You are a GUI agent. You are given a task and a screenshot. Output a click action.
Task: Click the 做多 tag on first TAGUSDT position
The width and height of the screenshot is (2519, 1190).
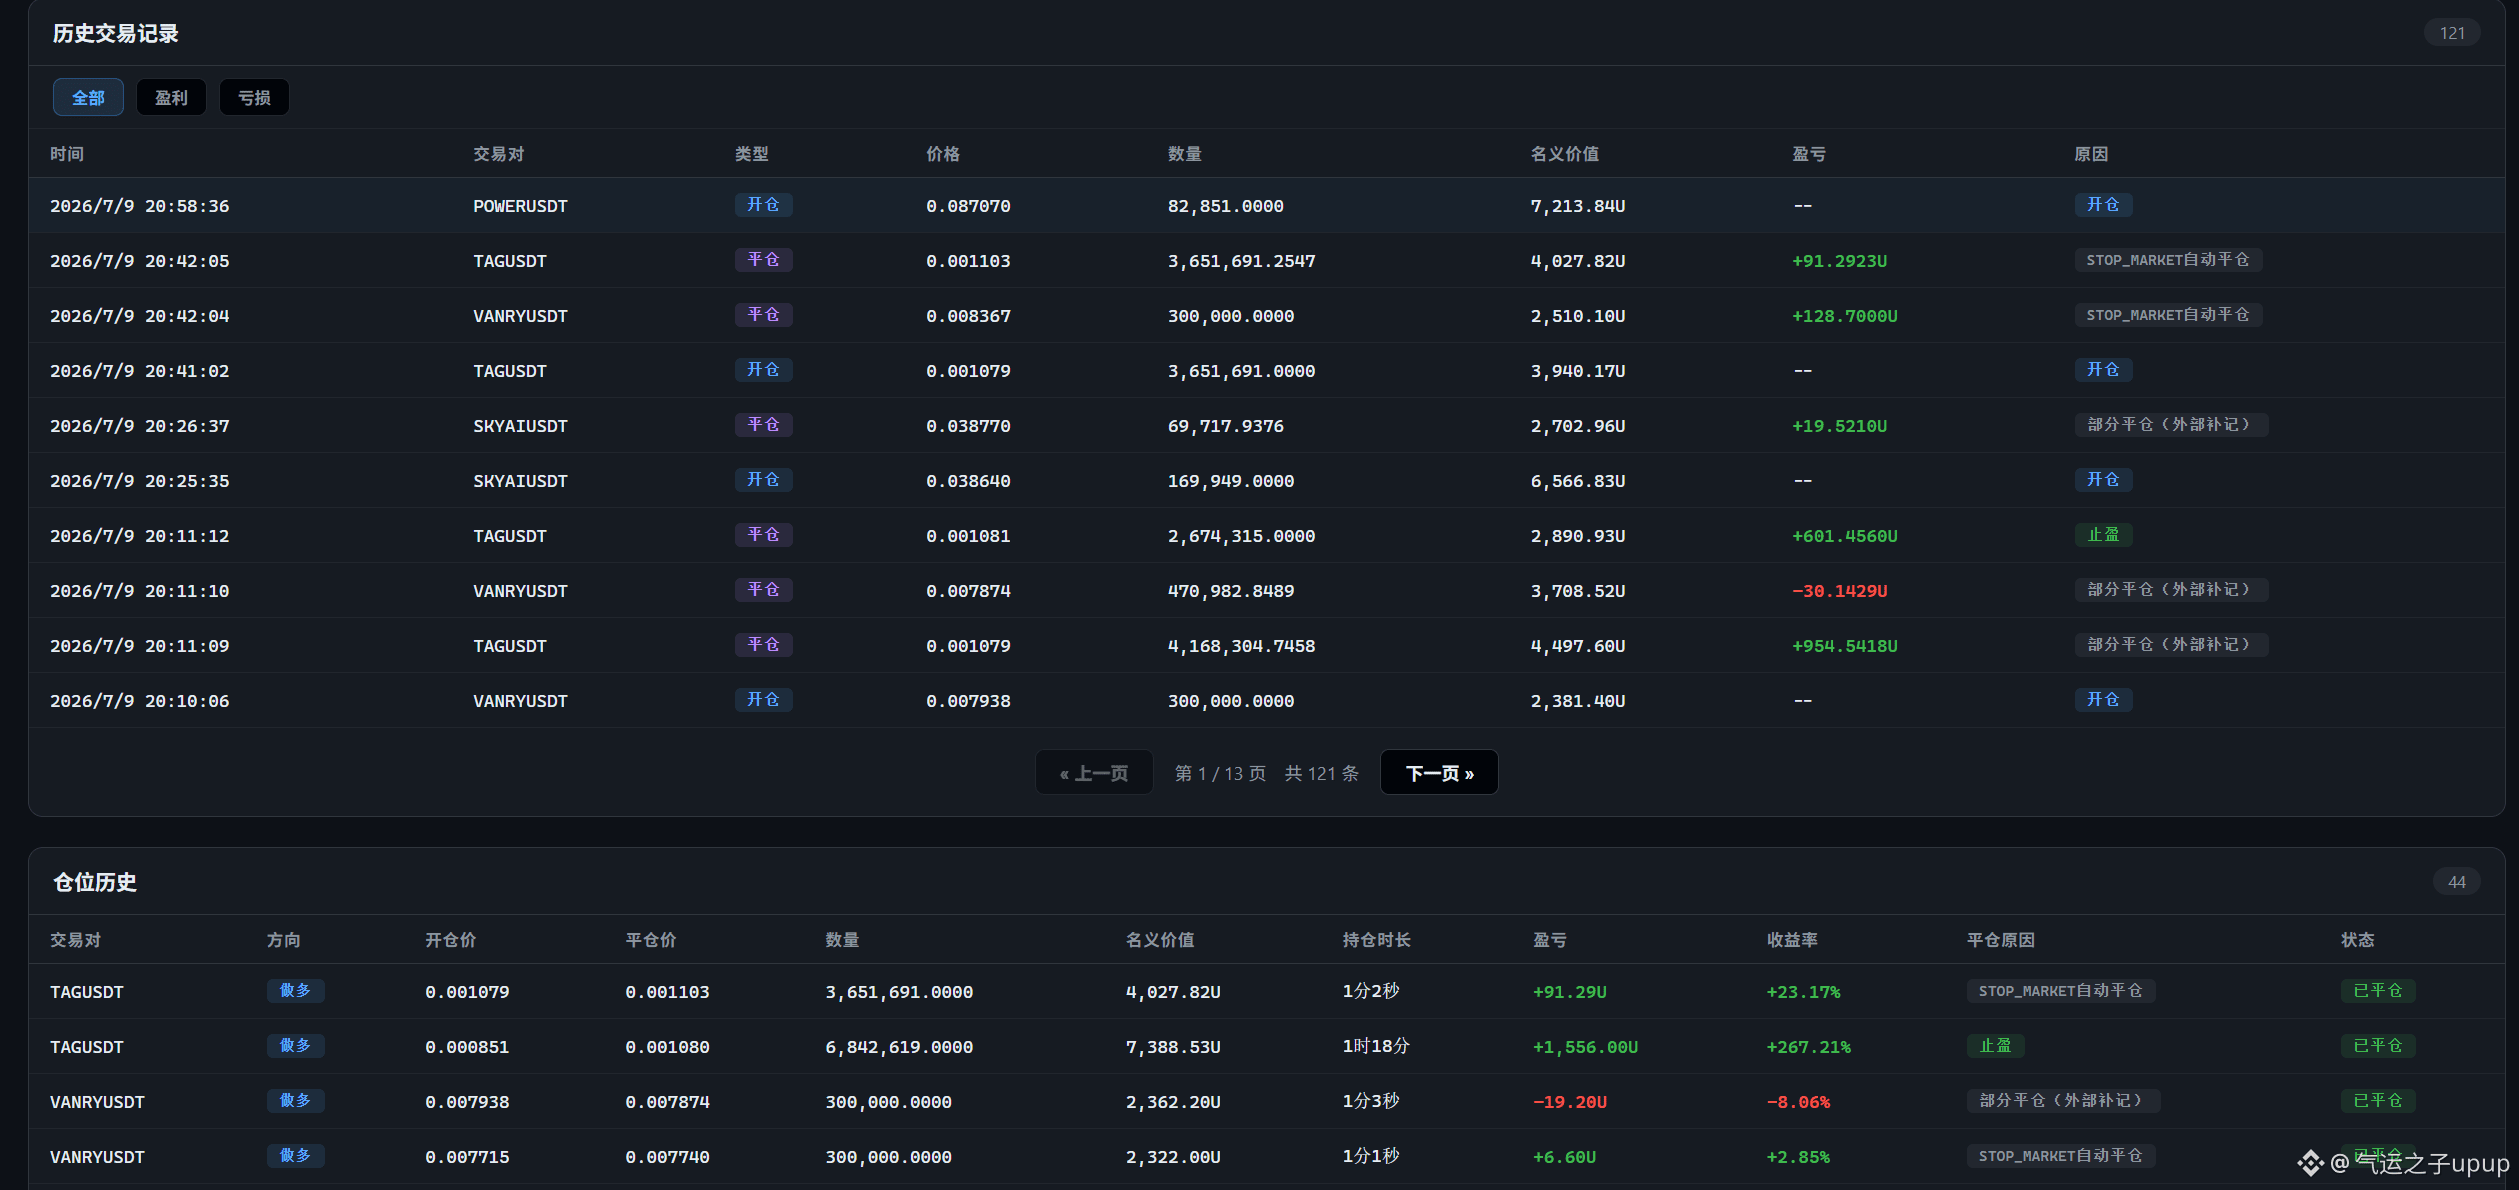pos(295,991)
